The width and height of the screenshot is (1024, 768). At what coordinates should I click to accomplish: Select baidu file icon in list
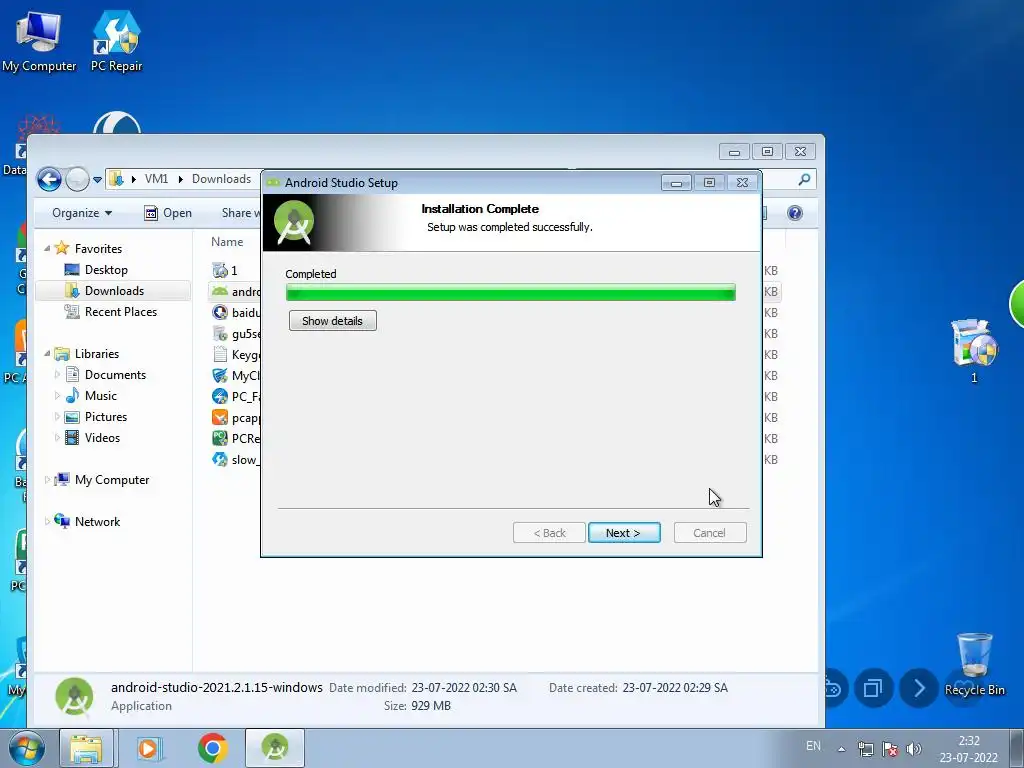[x=220, y=312]
